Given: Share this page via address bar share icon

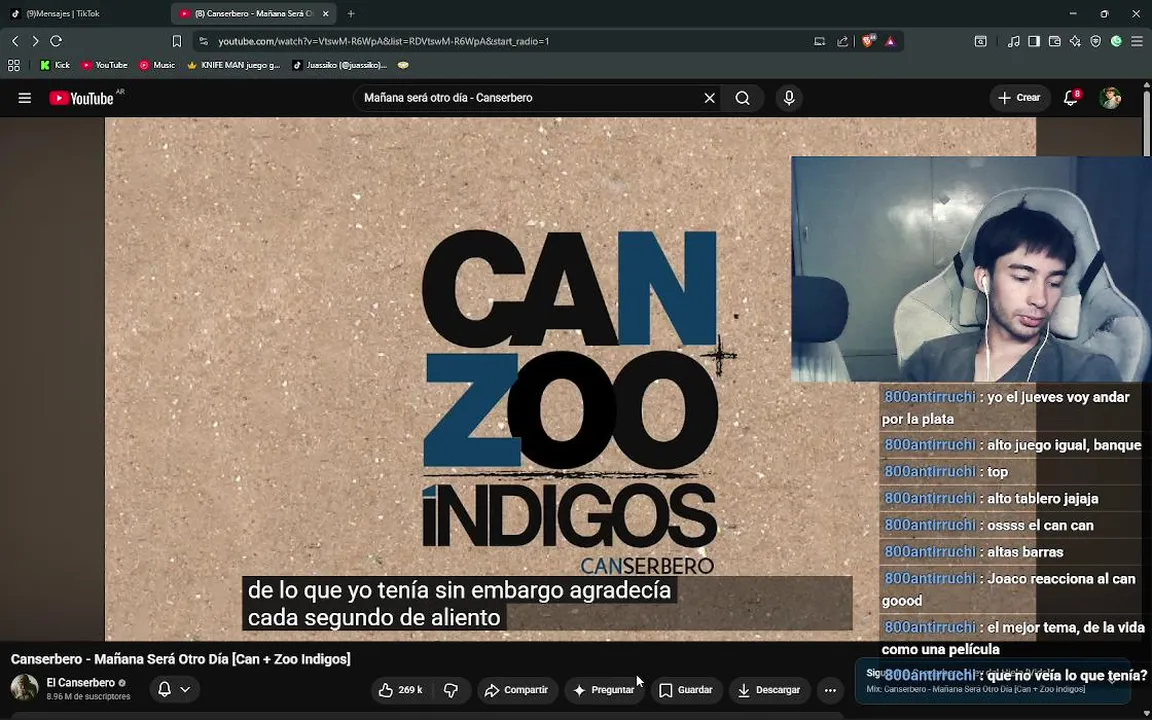Looking at the screenshot, I should (x=843, y=41).
